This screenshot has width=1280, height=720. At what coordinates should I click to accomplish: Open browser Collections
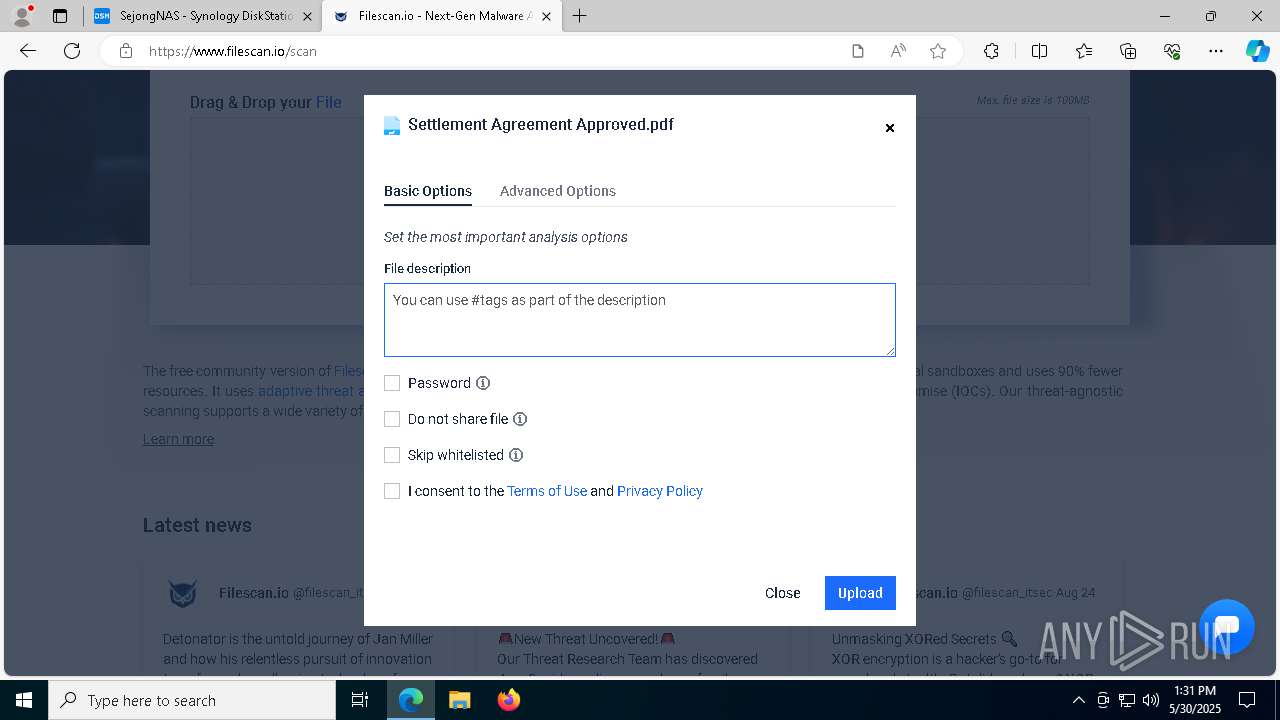tap(1128, 51)
